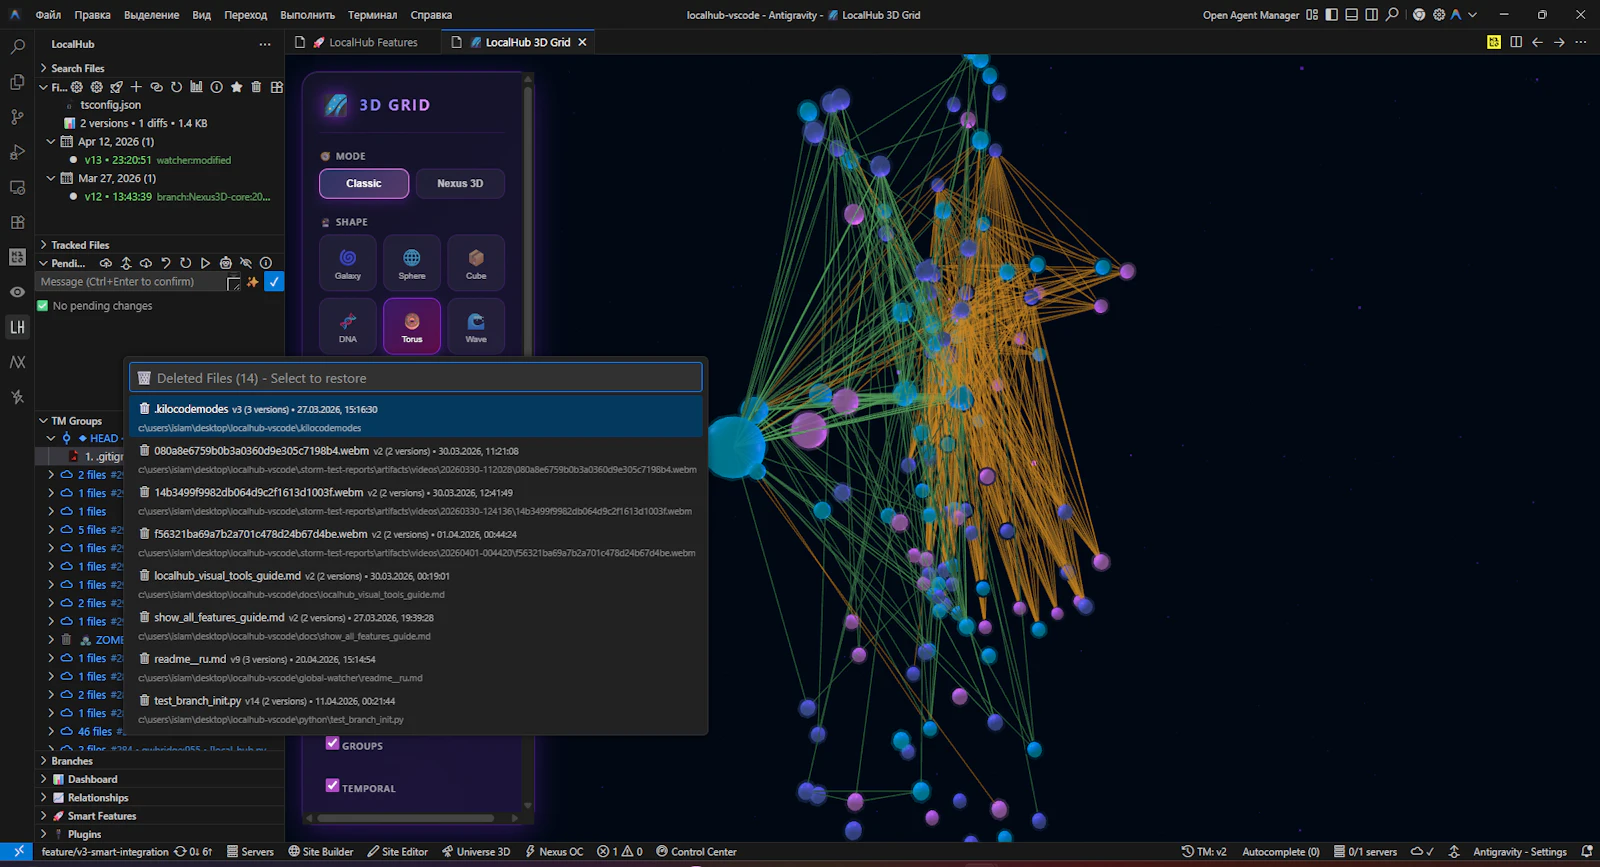Switch mode to Nexus 3D
Image resolution: width=1600 pixels, height=867 pixels.
[460, 183]
